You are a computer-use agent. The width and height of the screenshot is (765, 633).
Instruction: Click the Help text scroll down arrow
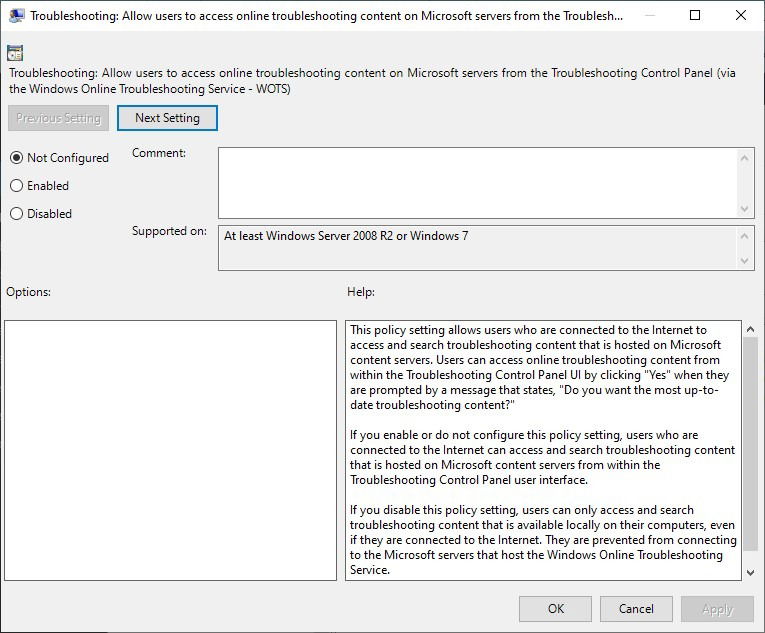750,572
